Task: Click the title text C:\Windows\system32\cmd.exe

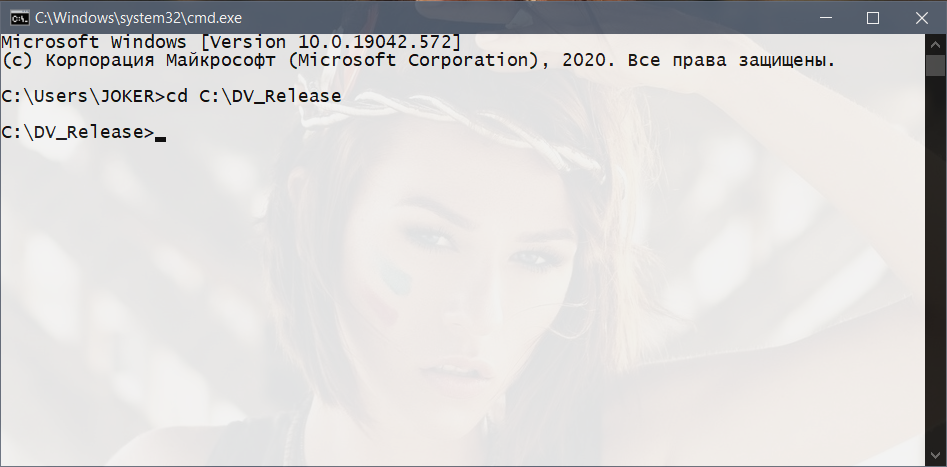Action: click(138, 18)
